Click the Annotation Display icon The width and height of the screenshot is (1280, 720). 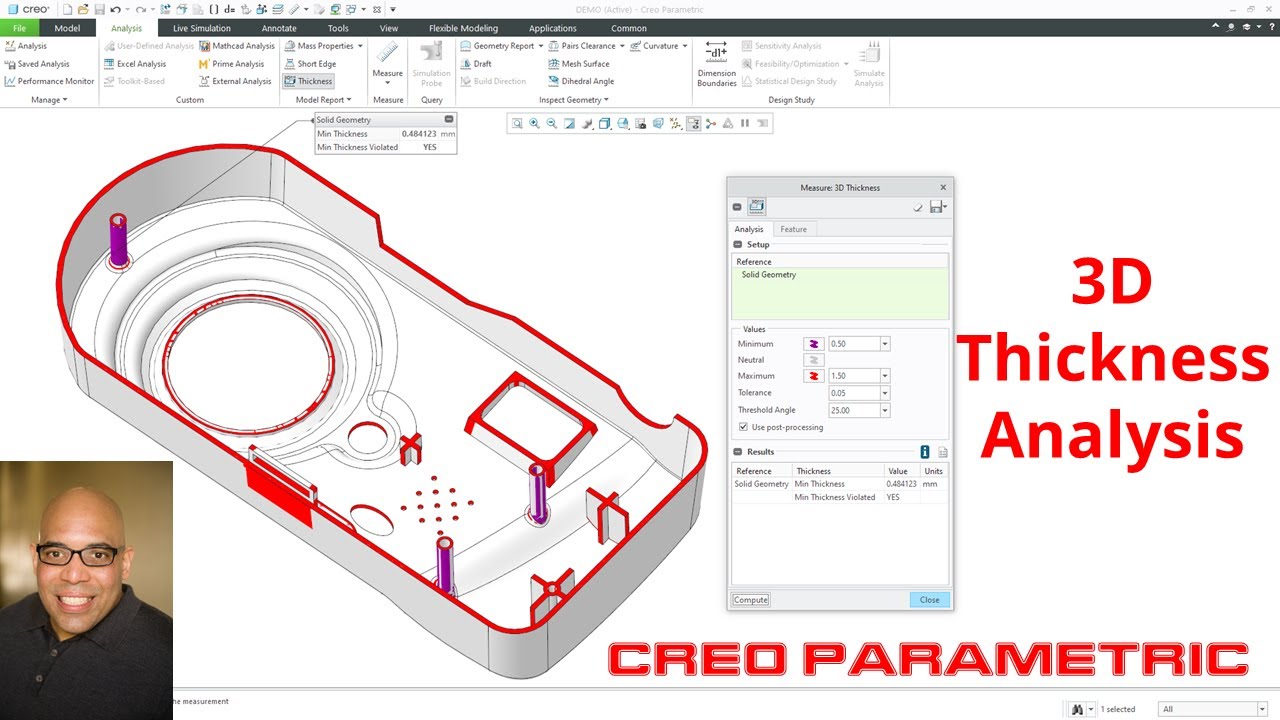coord(693,123)
